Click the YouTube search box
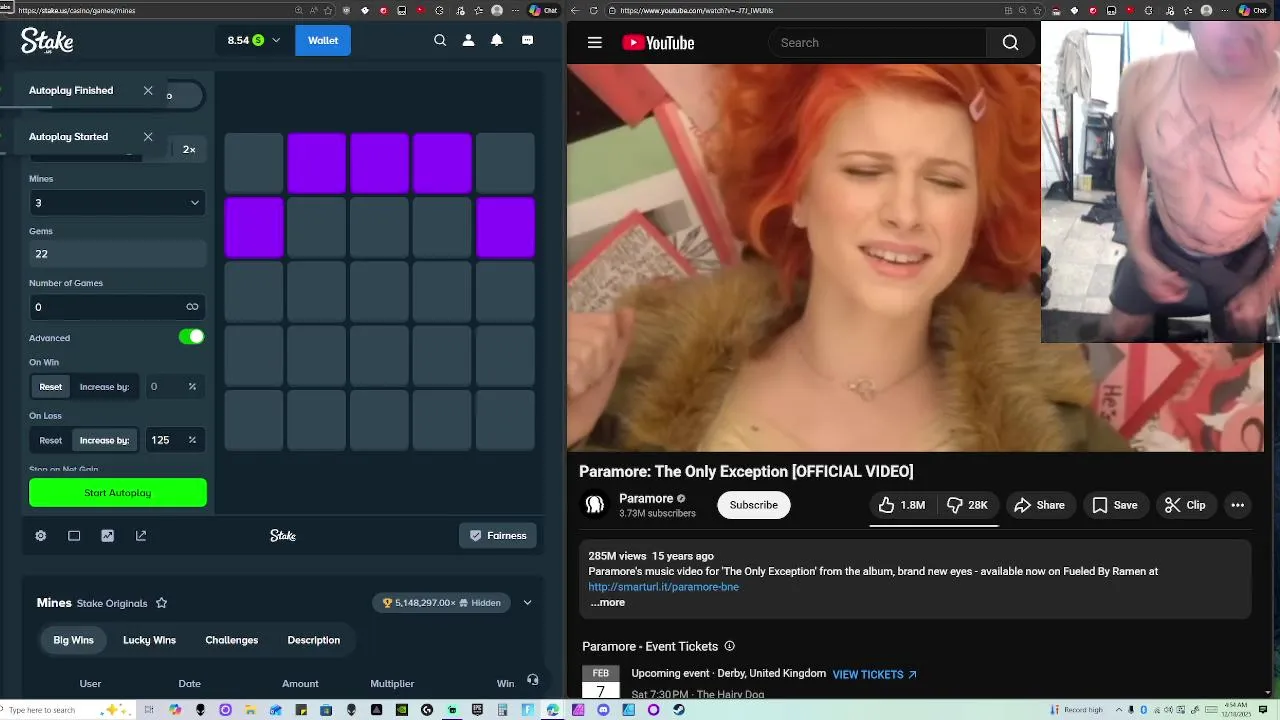This screenshot has width=1280, height=720. point(877,43)
